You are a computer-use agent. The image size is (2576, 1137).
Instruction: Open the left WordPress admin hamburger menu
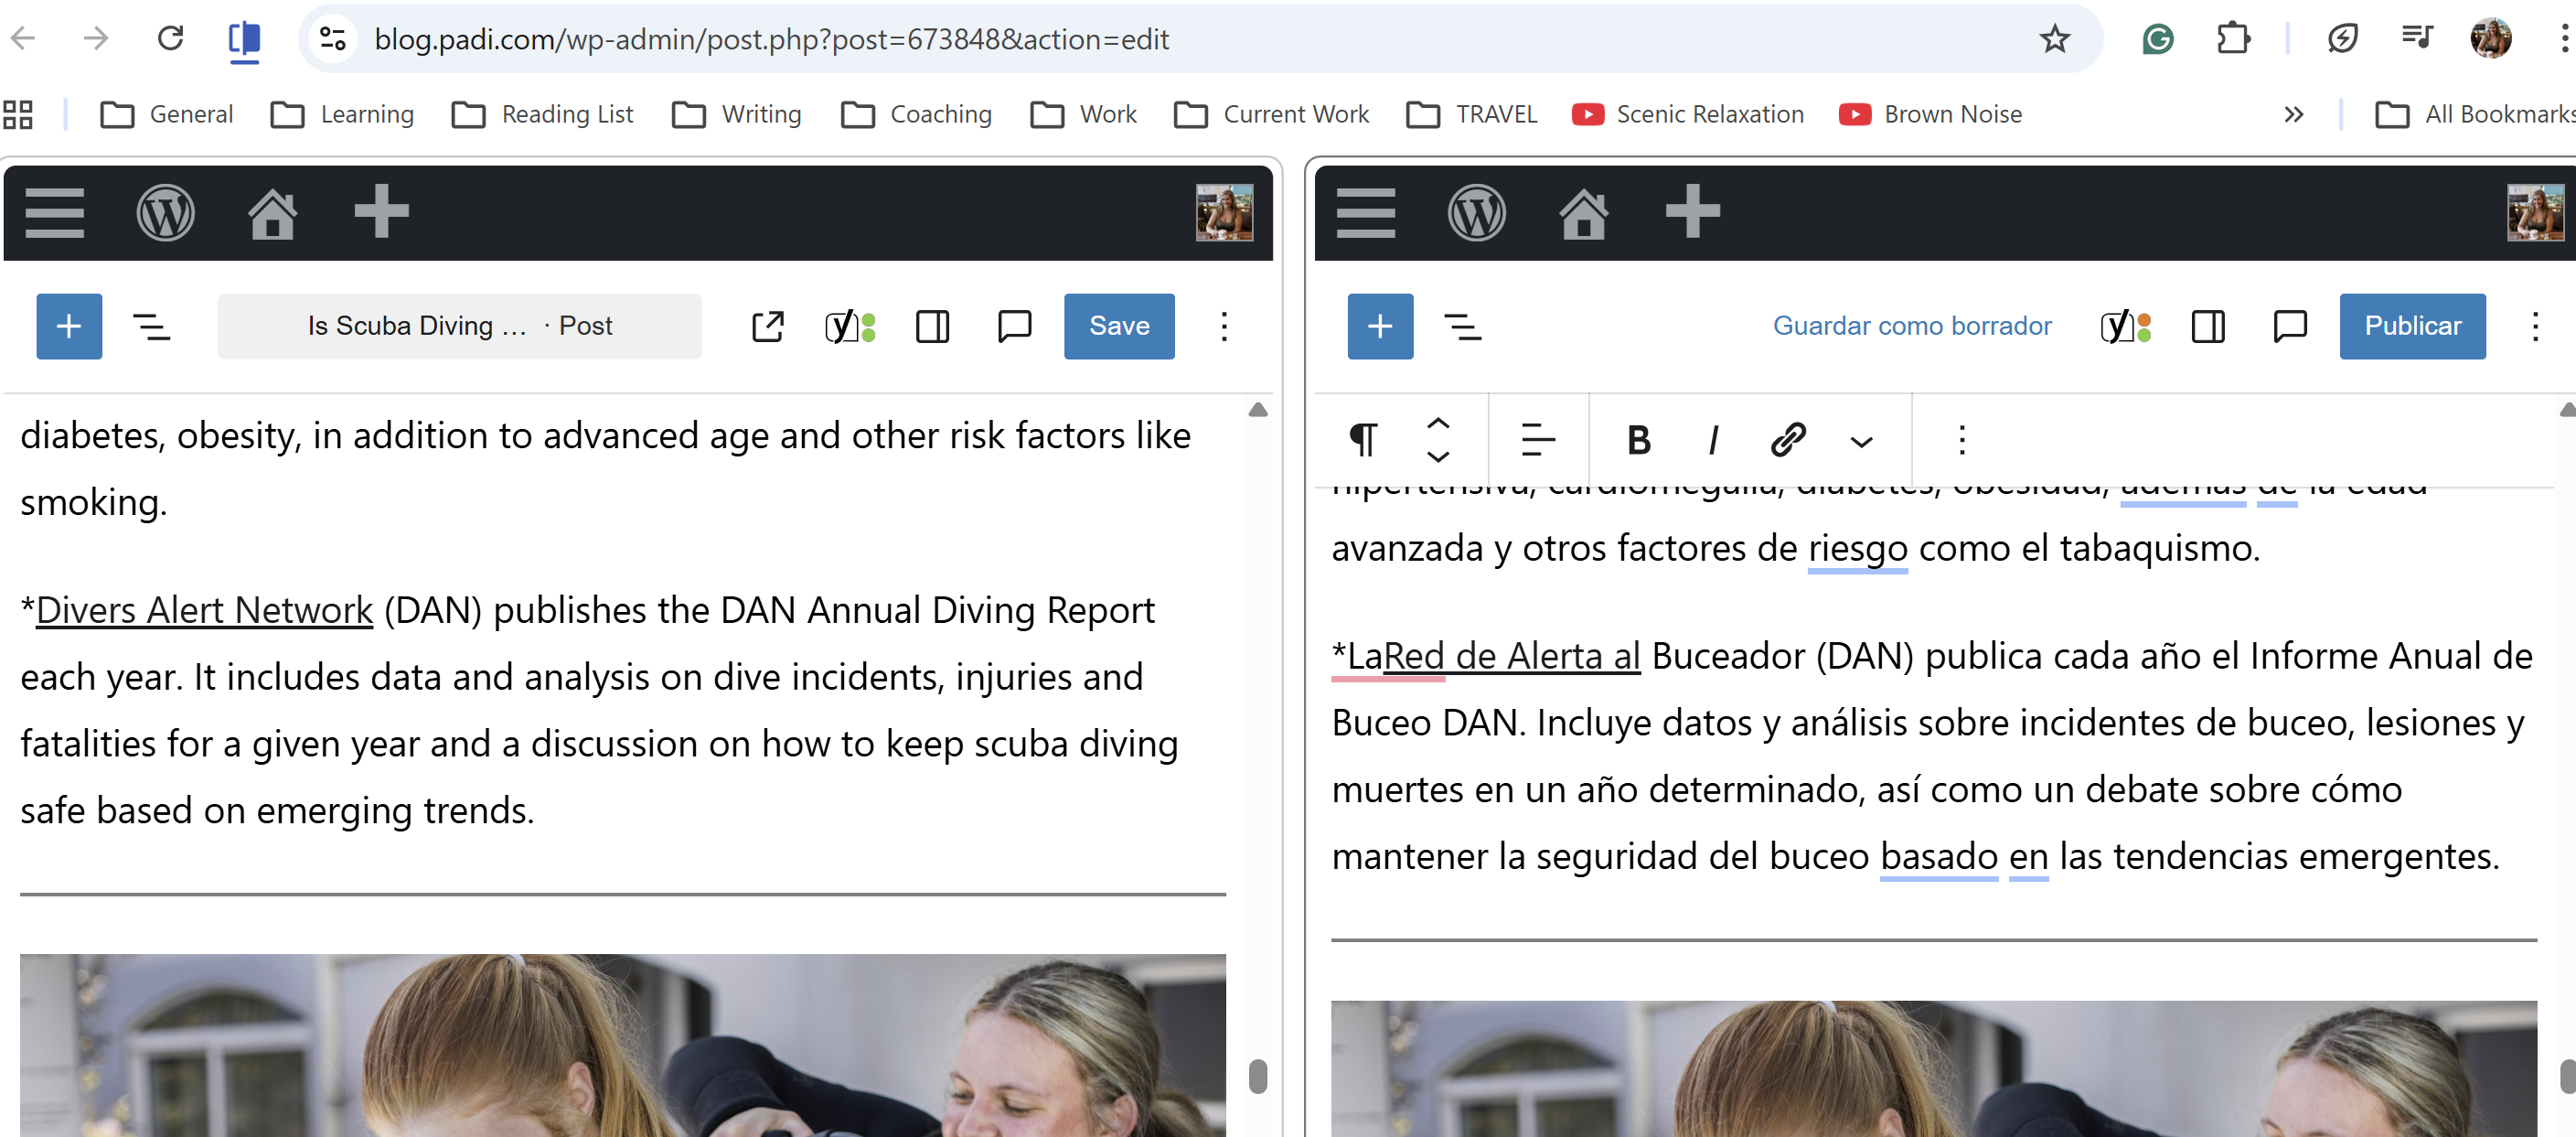point(54,213)
